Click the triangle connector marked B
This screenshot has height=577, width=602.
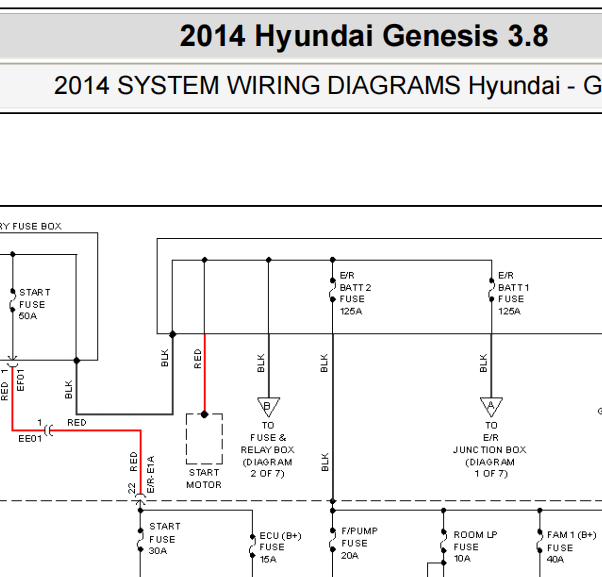coord(268,407)
